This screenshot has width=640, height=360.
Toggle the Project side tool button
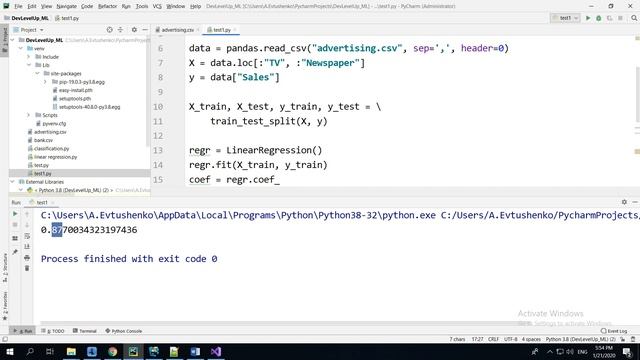pos(4,40)
